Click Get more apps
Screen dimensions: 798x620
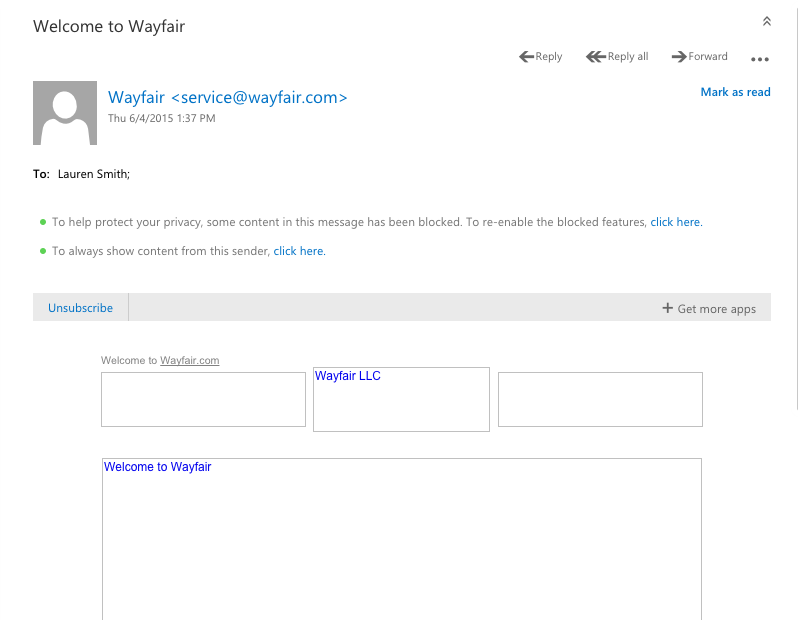pyautogui.click(x=709, y=308)
